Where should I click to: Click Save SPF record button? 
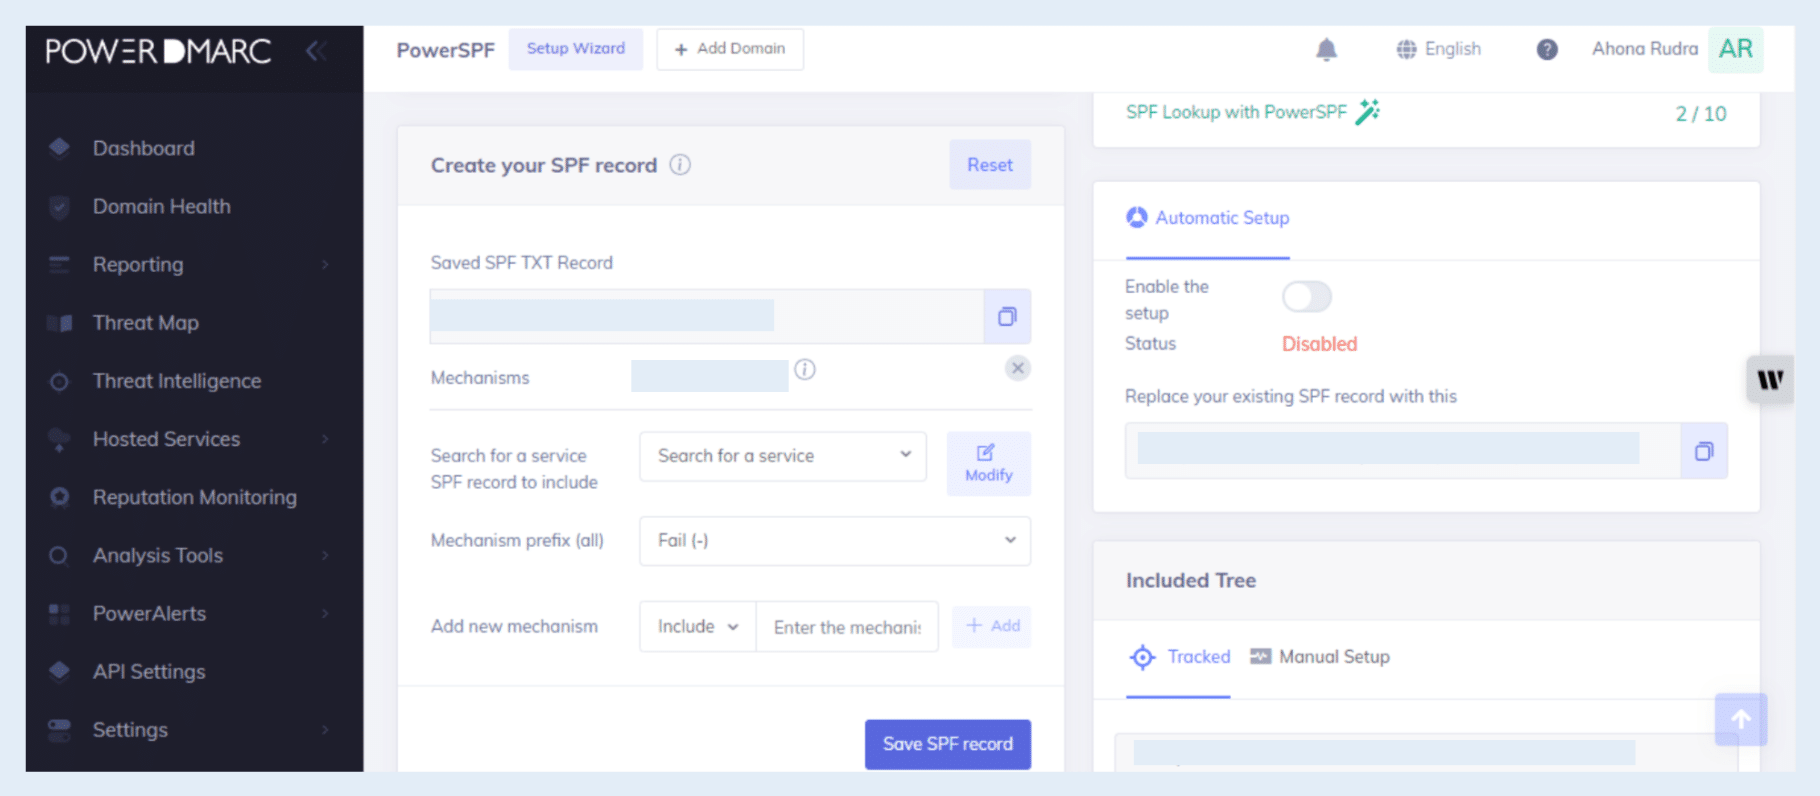[948, 744]
